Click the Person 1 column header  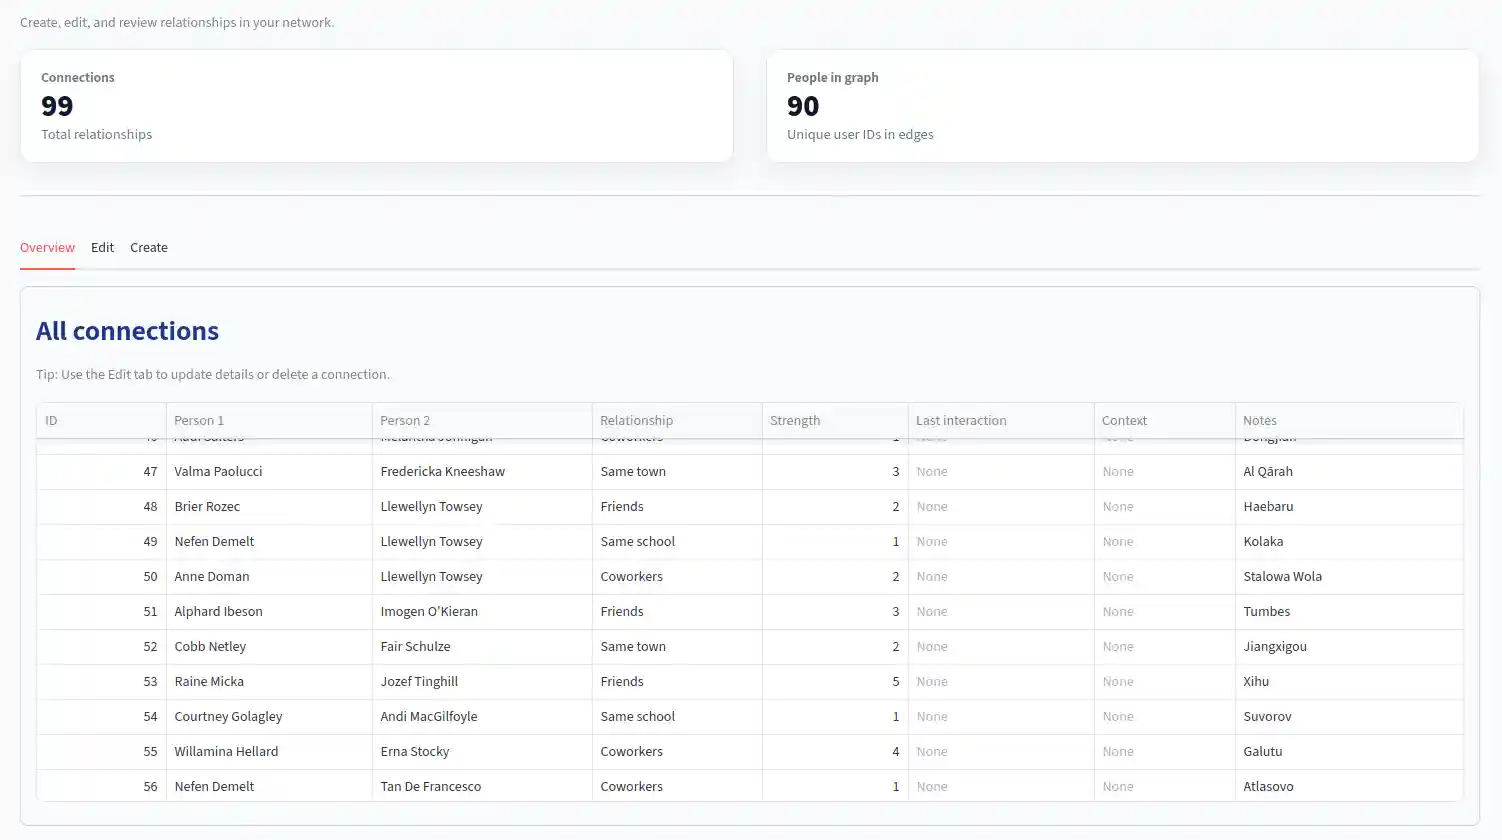[x=268, y=421]
